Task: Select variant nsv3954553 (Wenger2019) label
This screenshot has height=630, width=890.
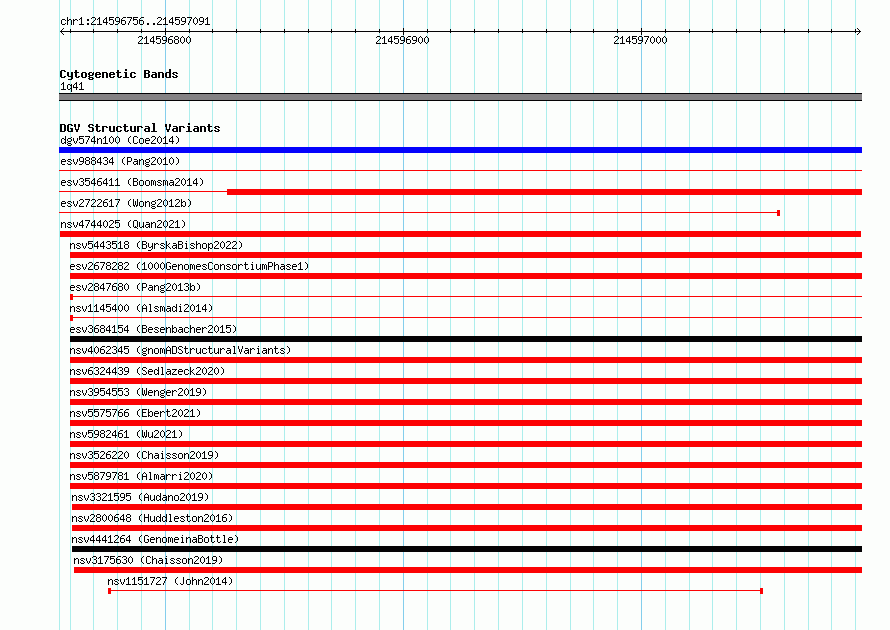Action: (138, 392)
